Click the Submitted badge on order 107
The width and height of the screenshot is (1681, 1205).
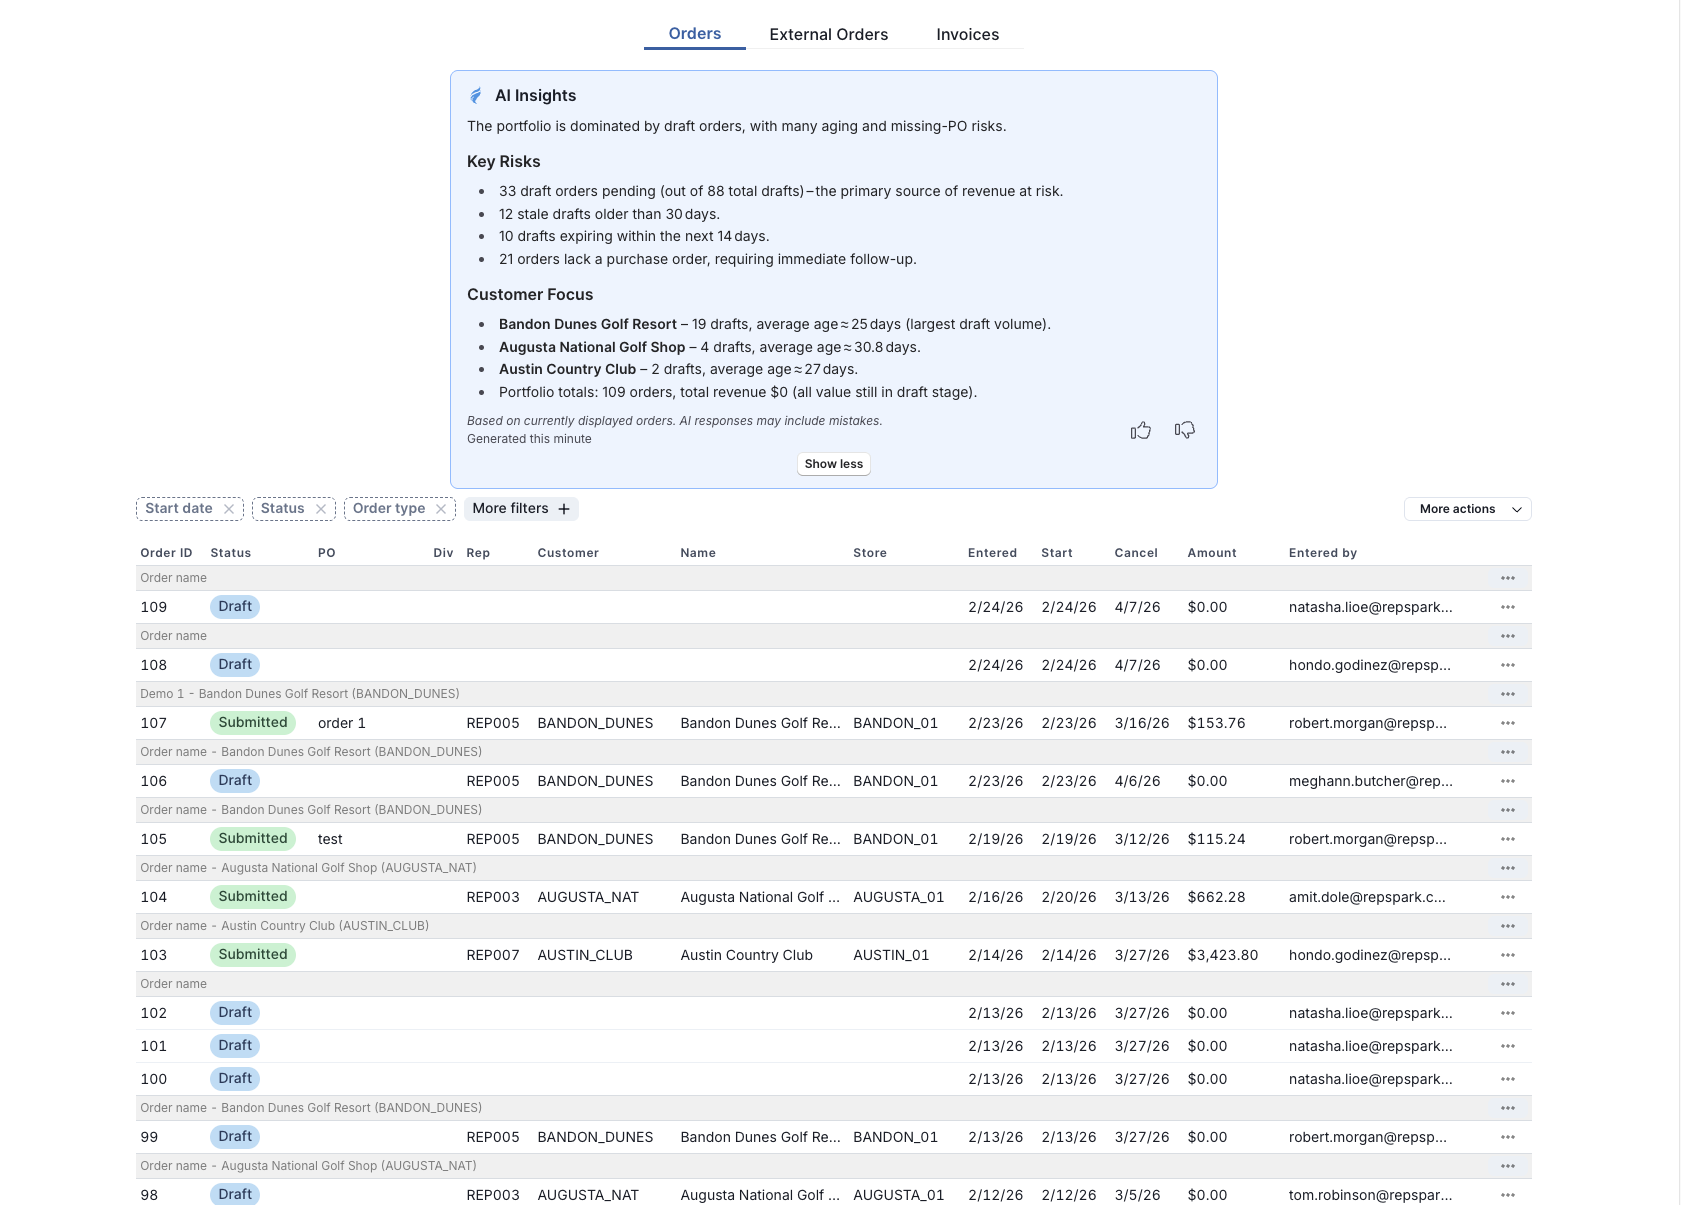253,723
